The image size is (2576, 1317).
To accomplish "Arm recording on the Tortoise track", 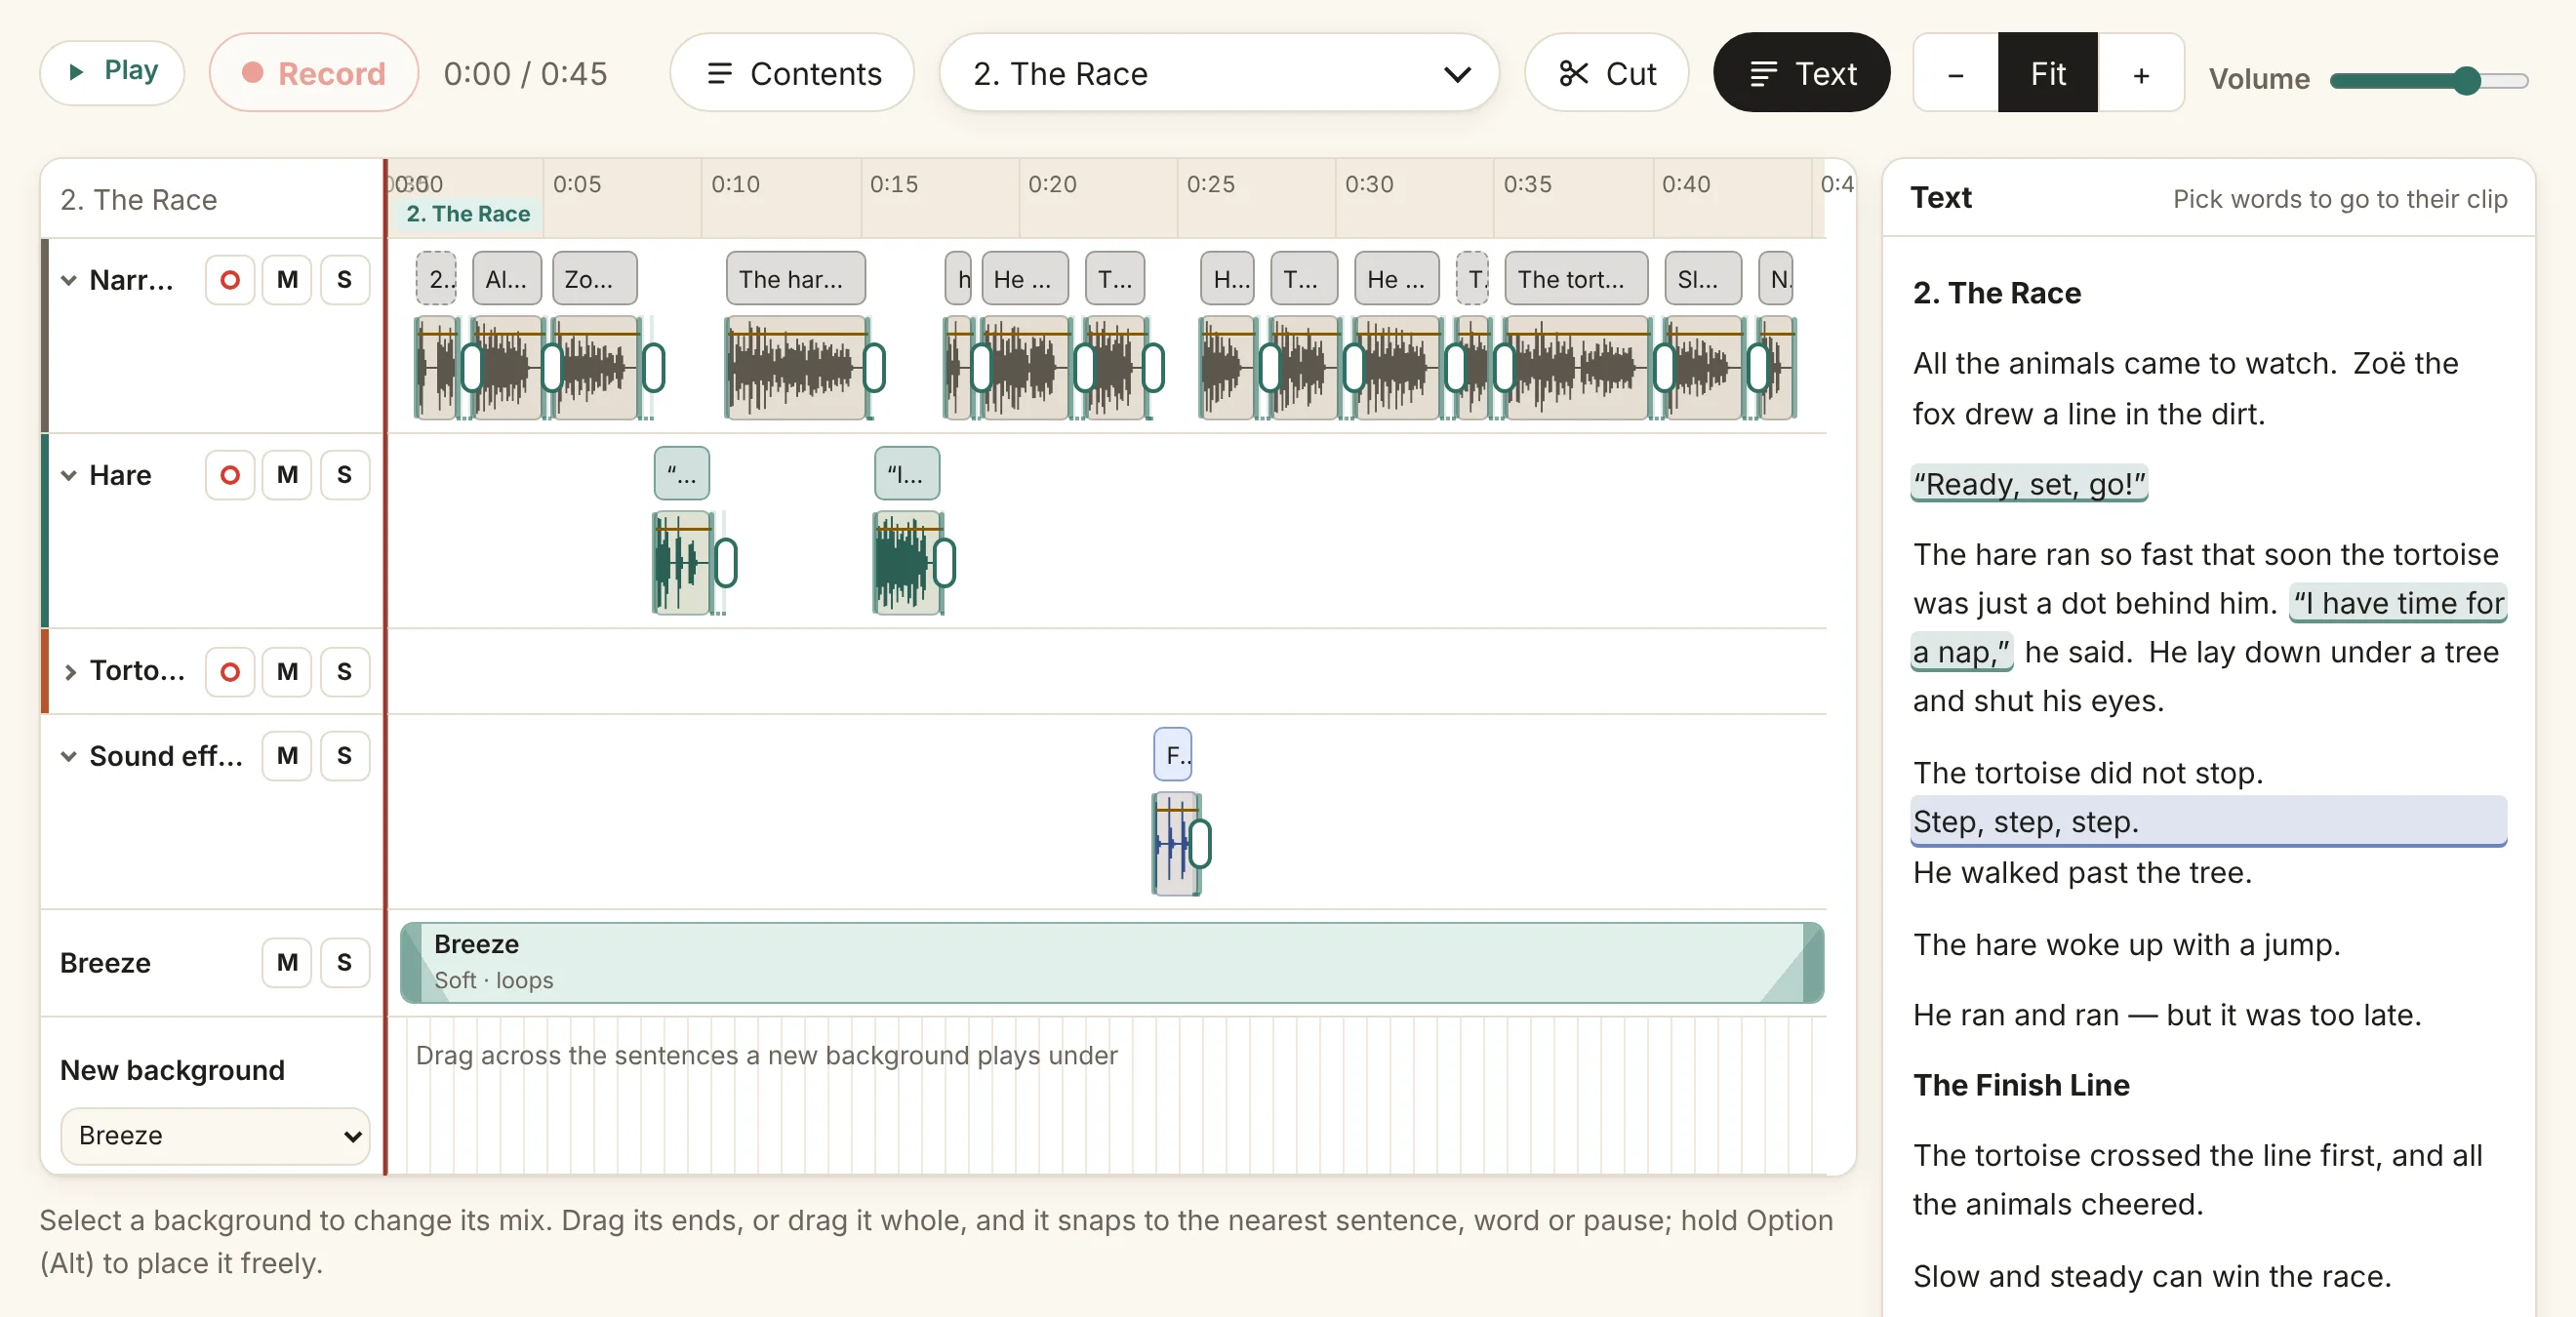I will [x=230, y=671].
